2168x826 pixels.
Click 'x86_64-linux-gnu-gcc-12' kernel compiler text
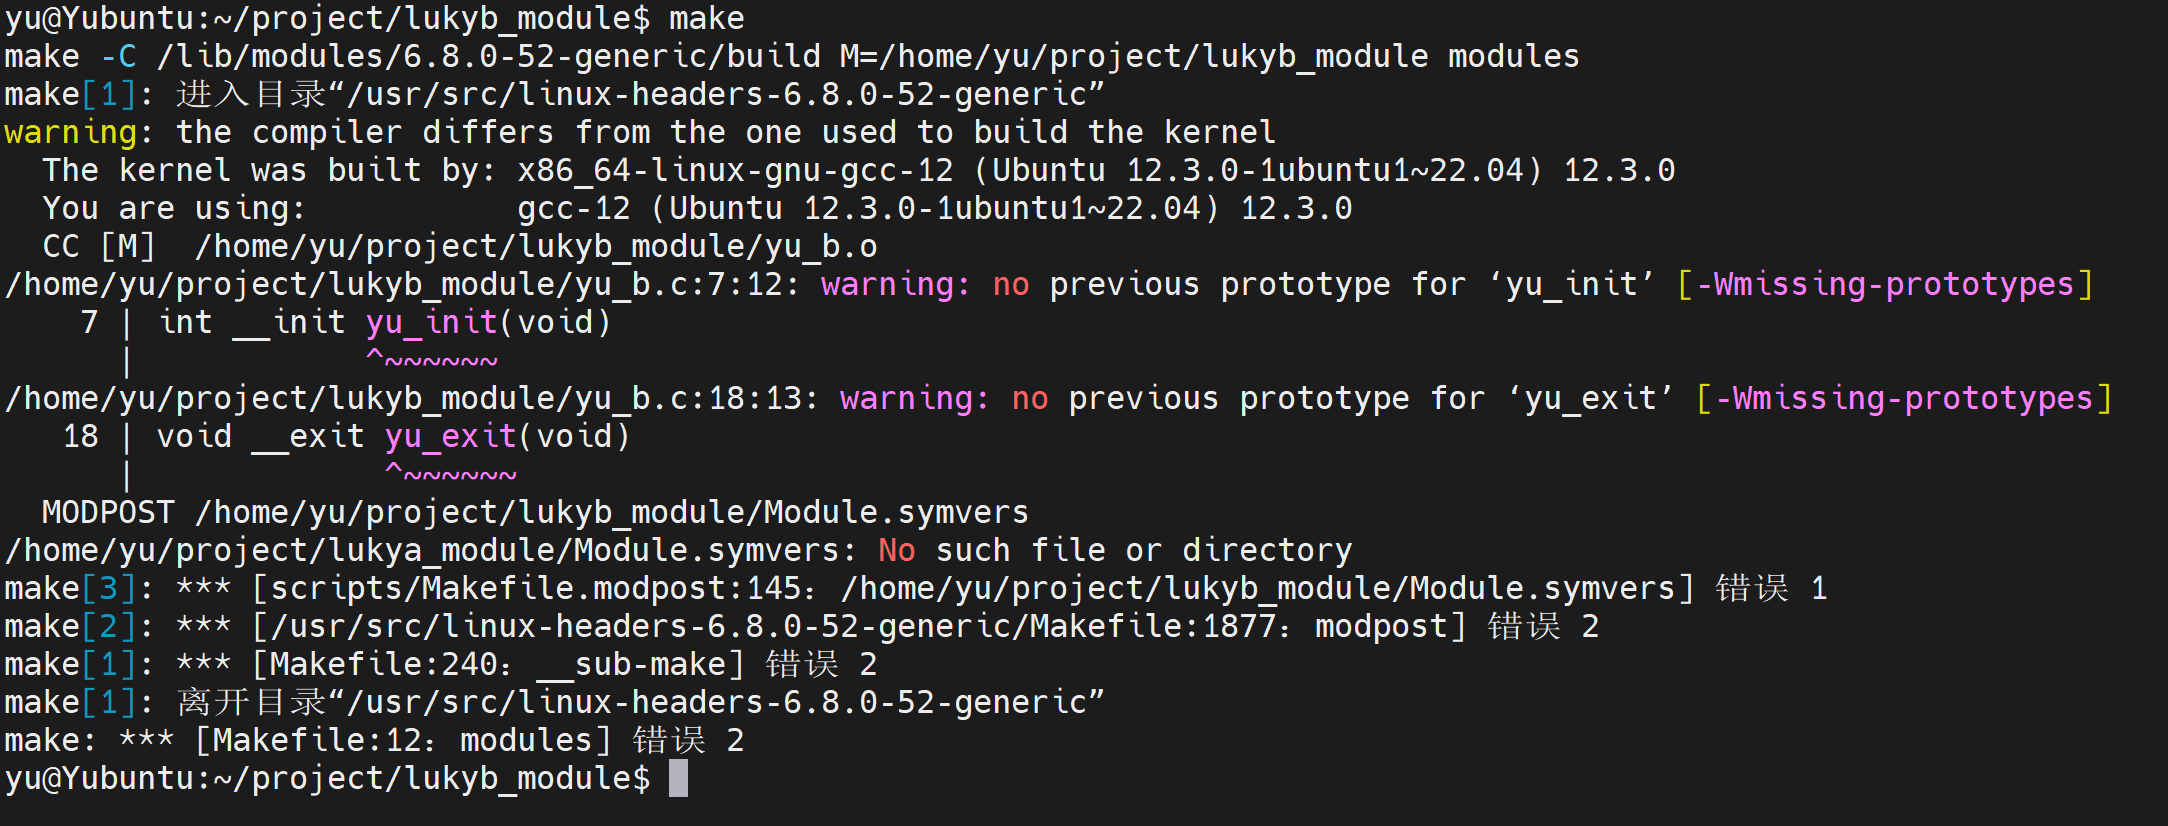tap(736, 170)
